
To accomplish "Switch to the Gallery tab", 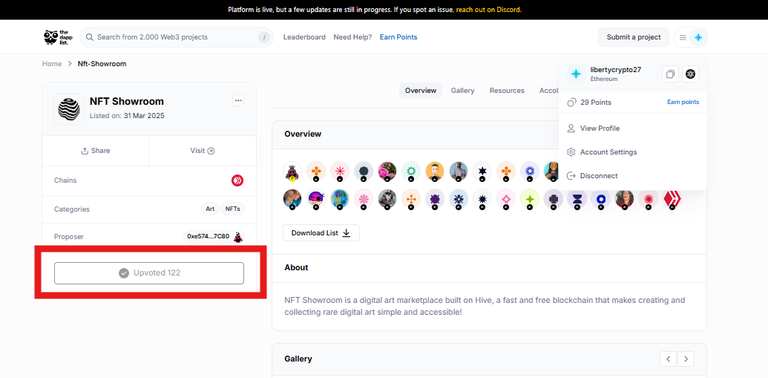I will click(462, 91).
